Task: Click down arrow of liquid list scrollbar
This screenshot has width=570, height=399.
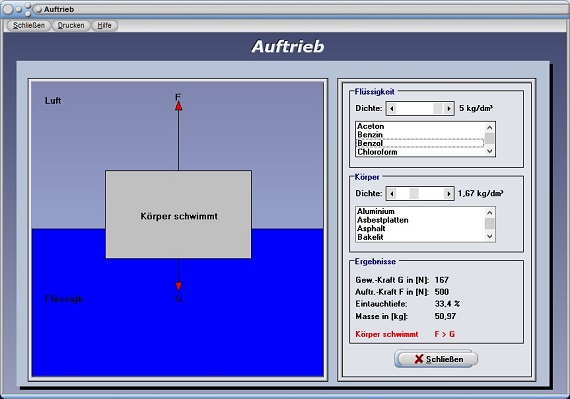Action: pyautogui.click(x=490, y=151)
